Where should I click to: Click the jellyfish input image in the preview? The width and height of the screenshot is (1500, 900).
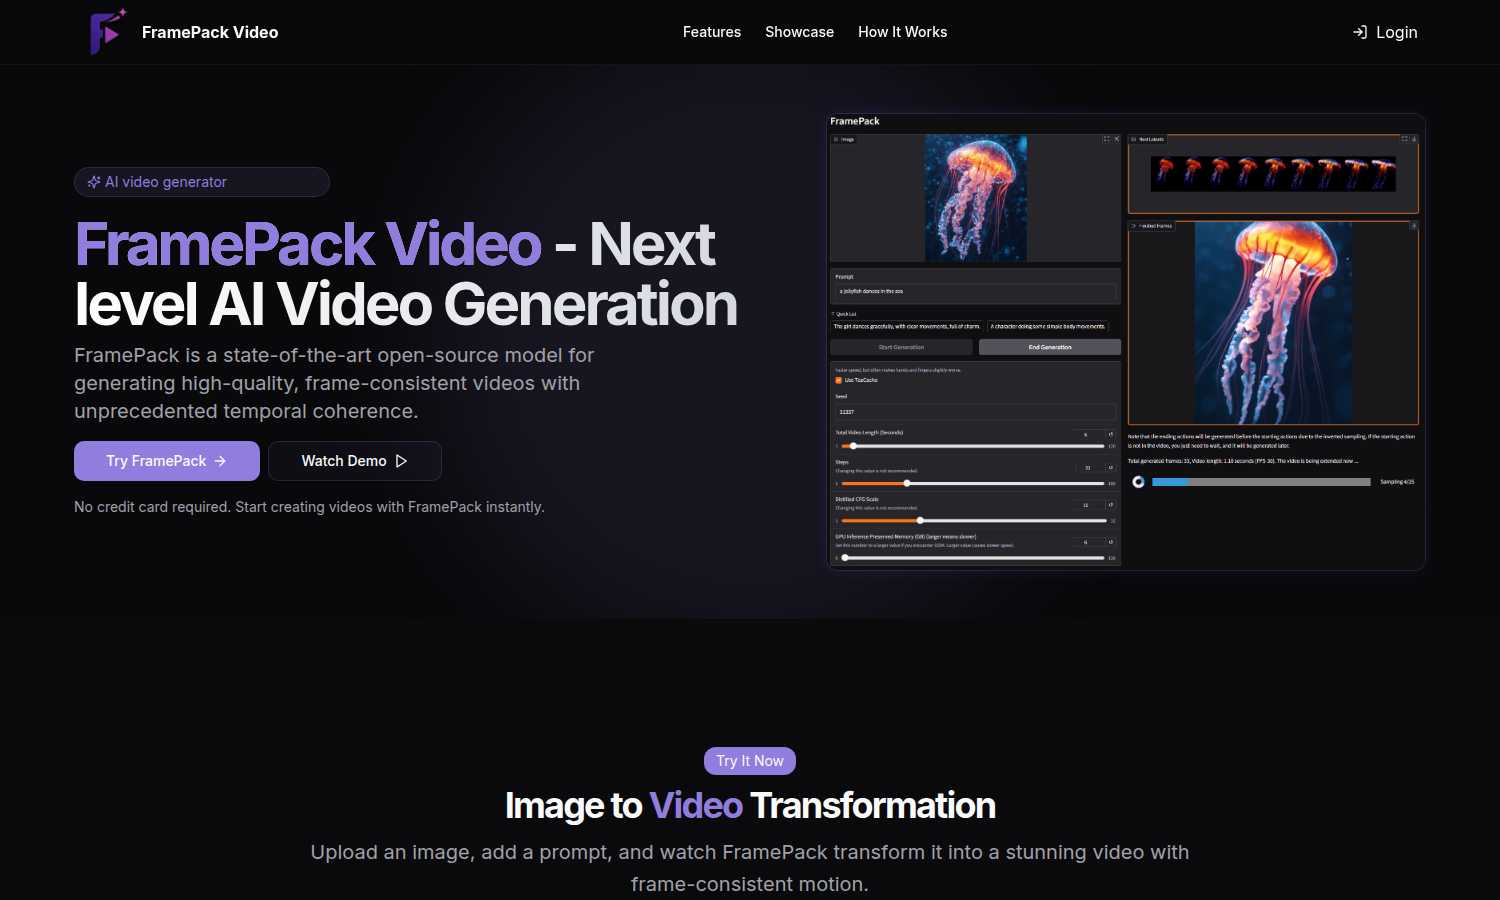[x=976, y=198]
